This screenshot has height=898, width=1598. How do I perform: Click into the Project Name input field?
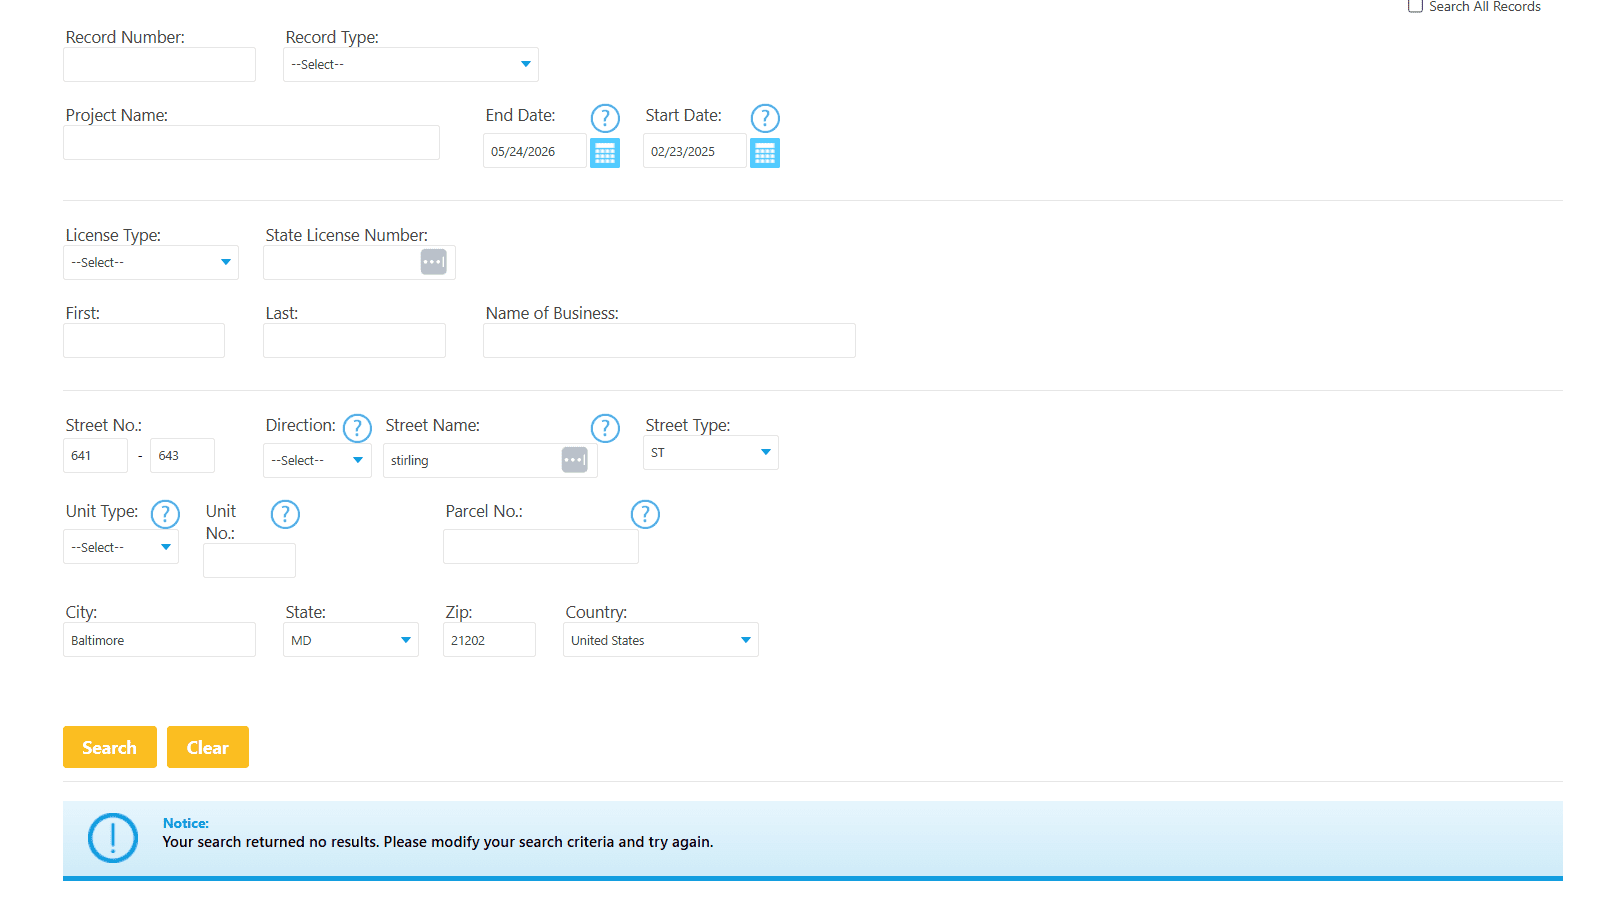click(251, 142)
